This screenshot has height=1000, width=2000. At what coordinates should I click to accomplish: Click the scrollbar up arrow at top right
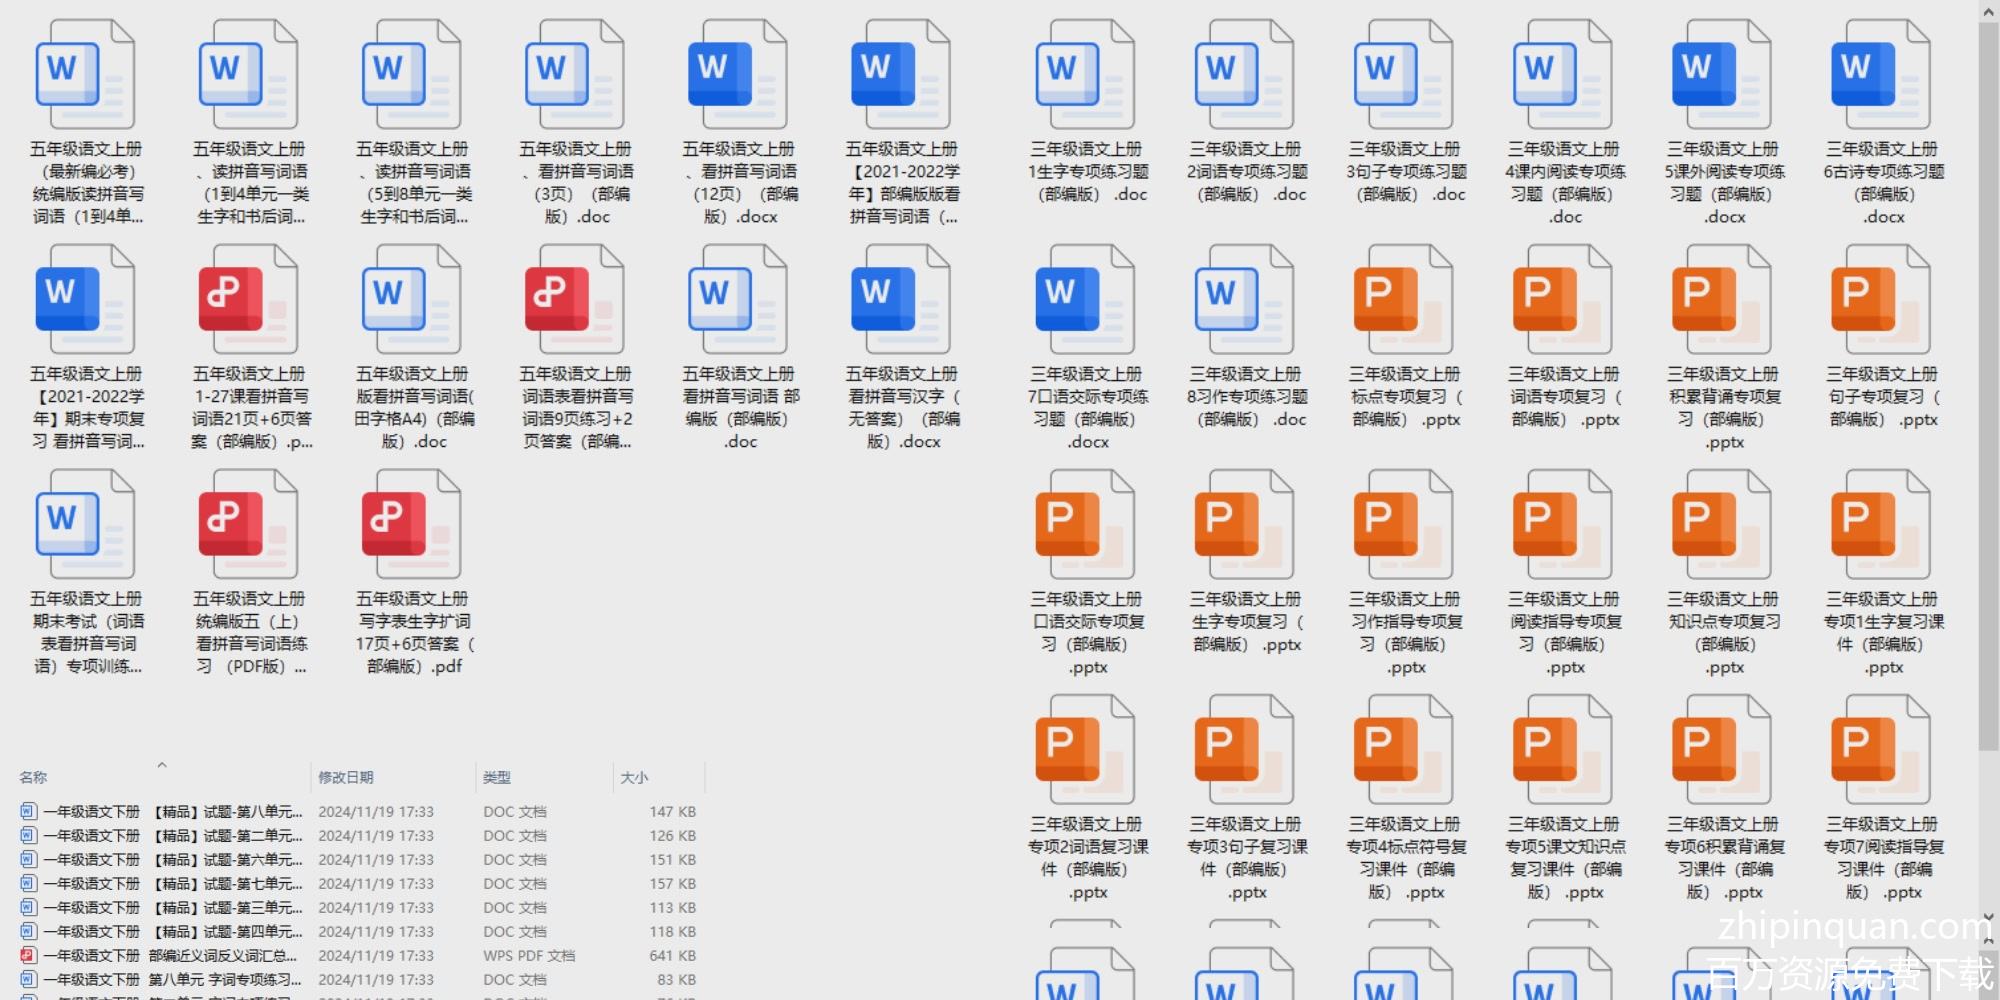(x=1988, y=11)
